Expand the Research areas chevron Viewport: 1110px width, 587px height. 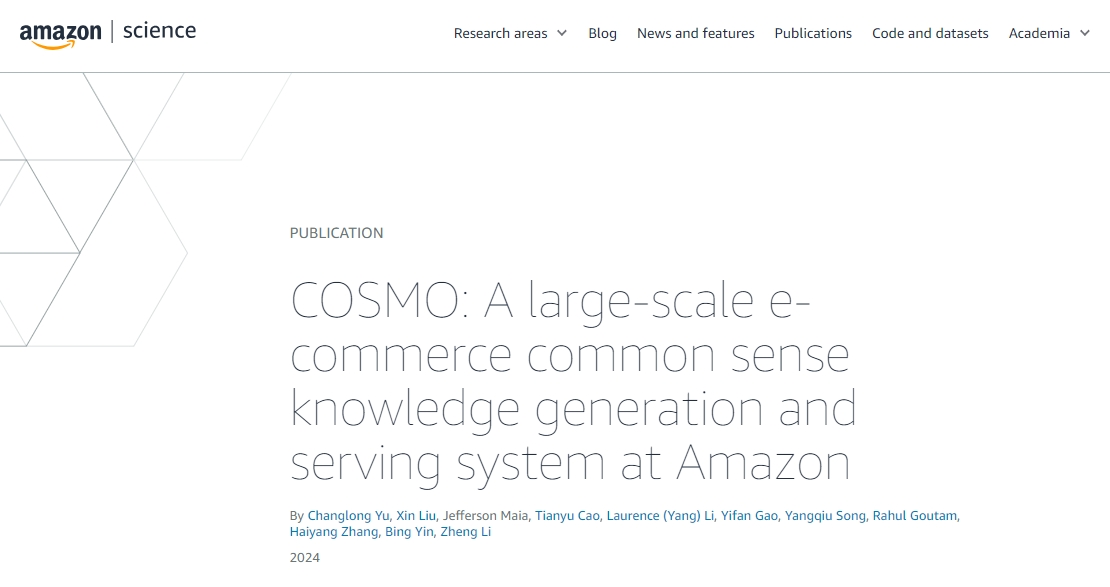562,33
